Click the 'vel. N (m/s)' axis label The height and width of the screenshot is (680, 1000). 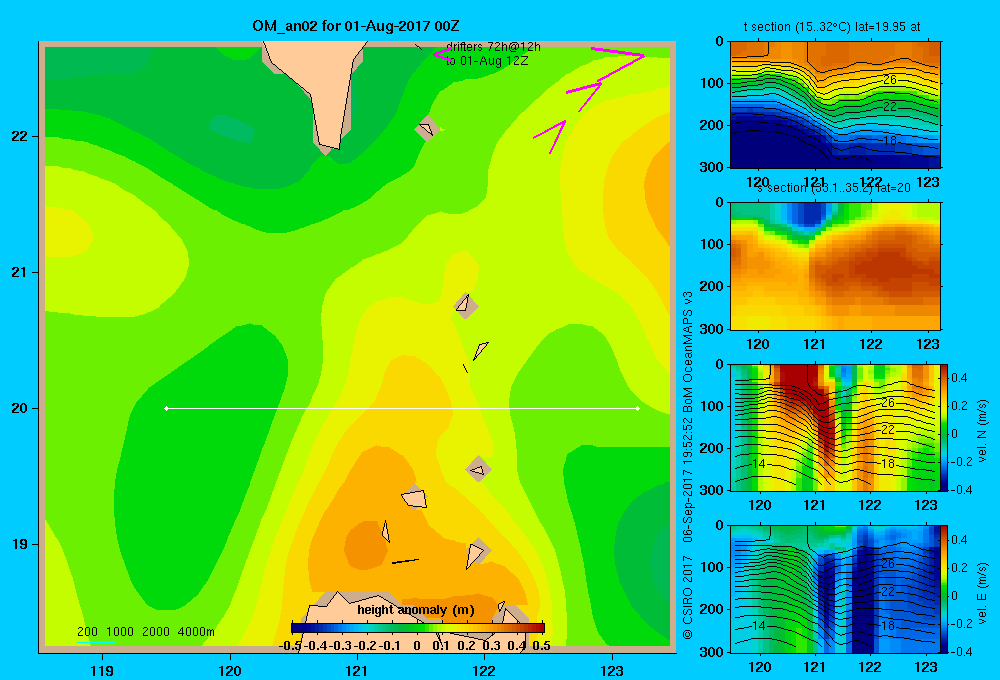coord(982,431)
